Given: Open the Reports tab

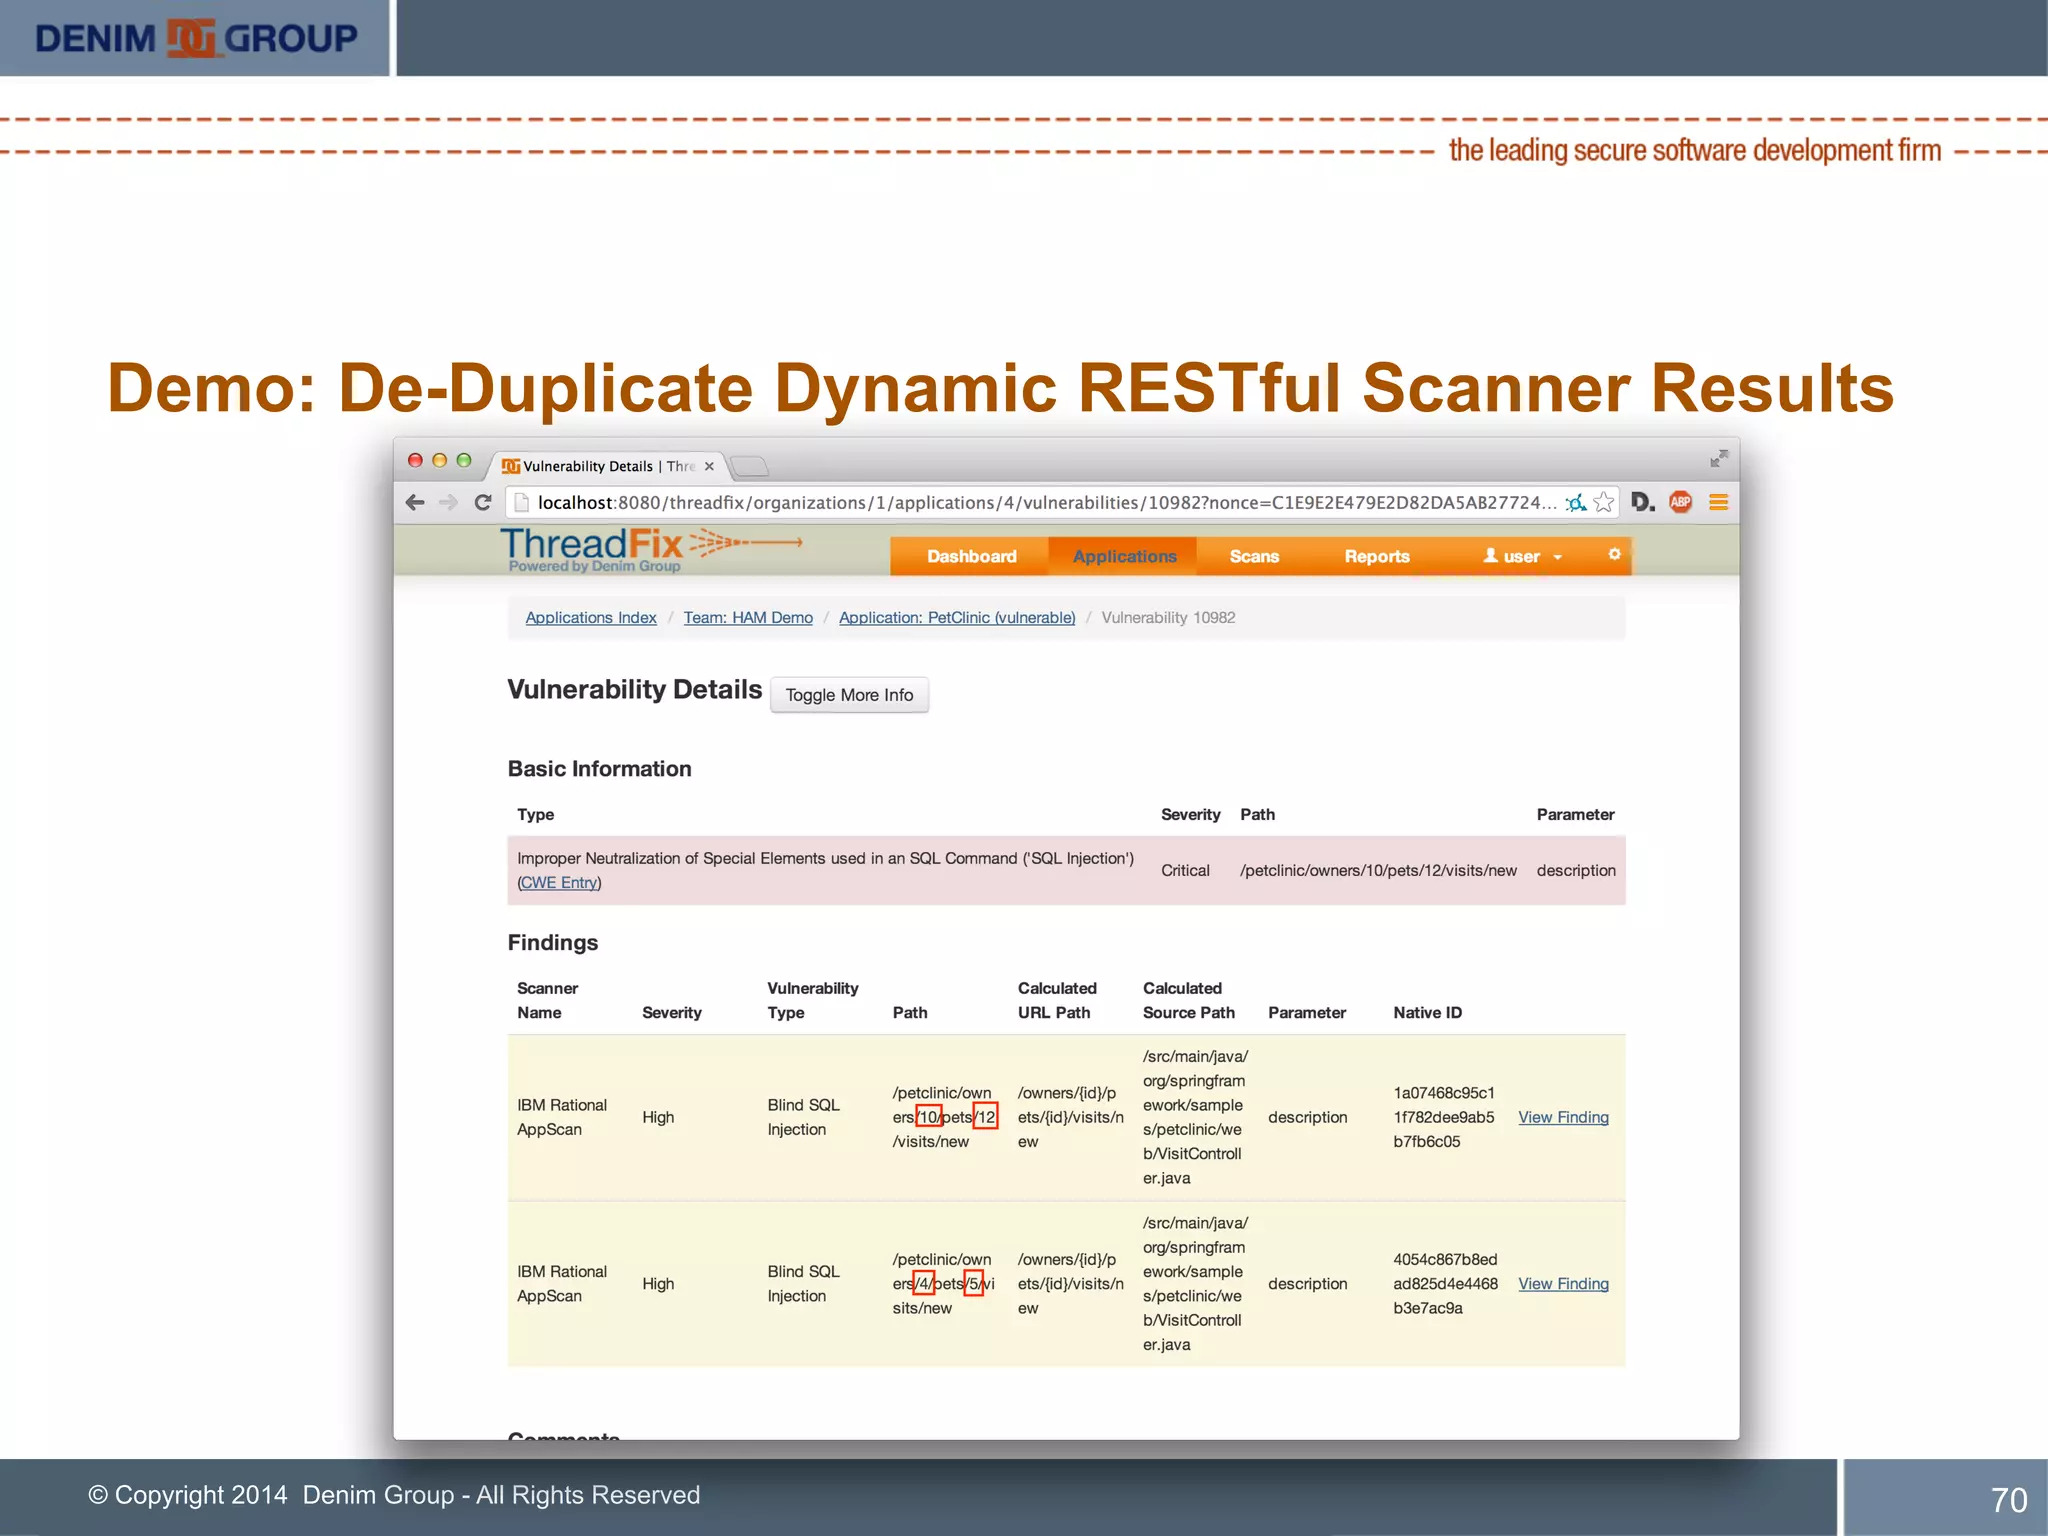Looking at the screenshot, I should pos(1377,556).
